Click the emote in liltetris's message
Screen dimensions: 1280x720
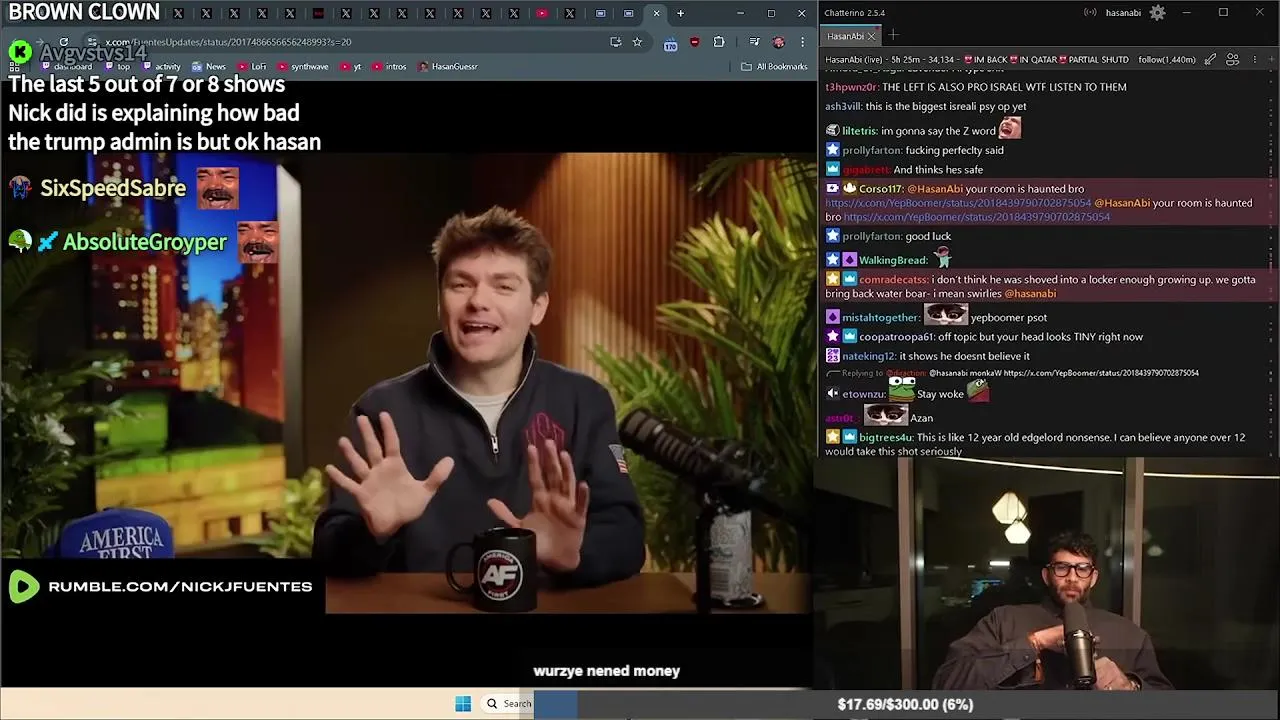[1010, 128]
